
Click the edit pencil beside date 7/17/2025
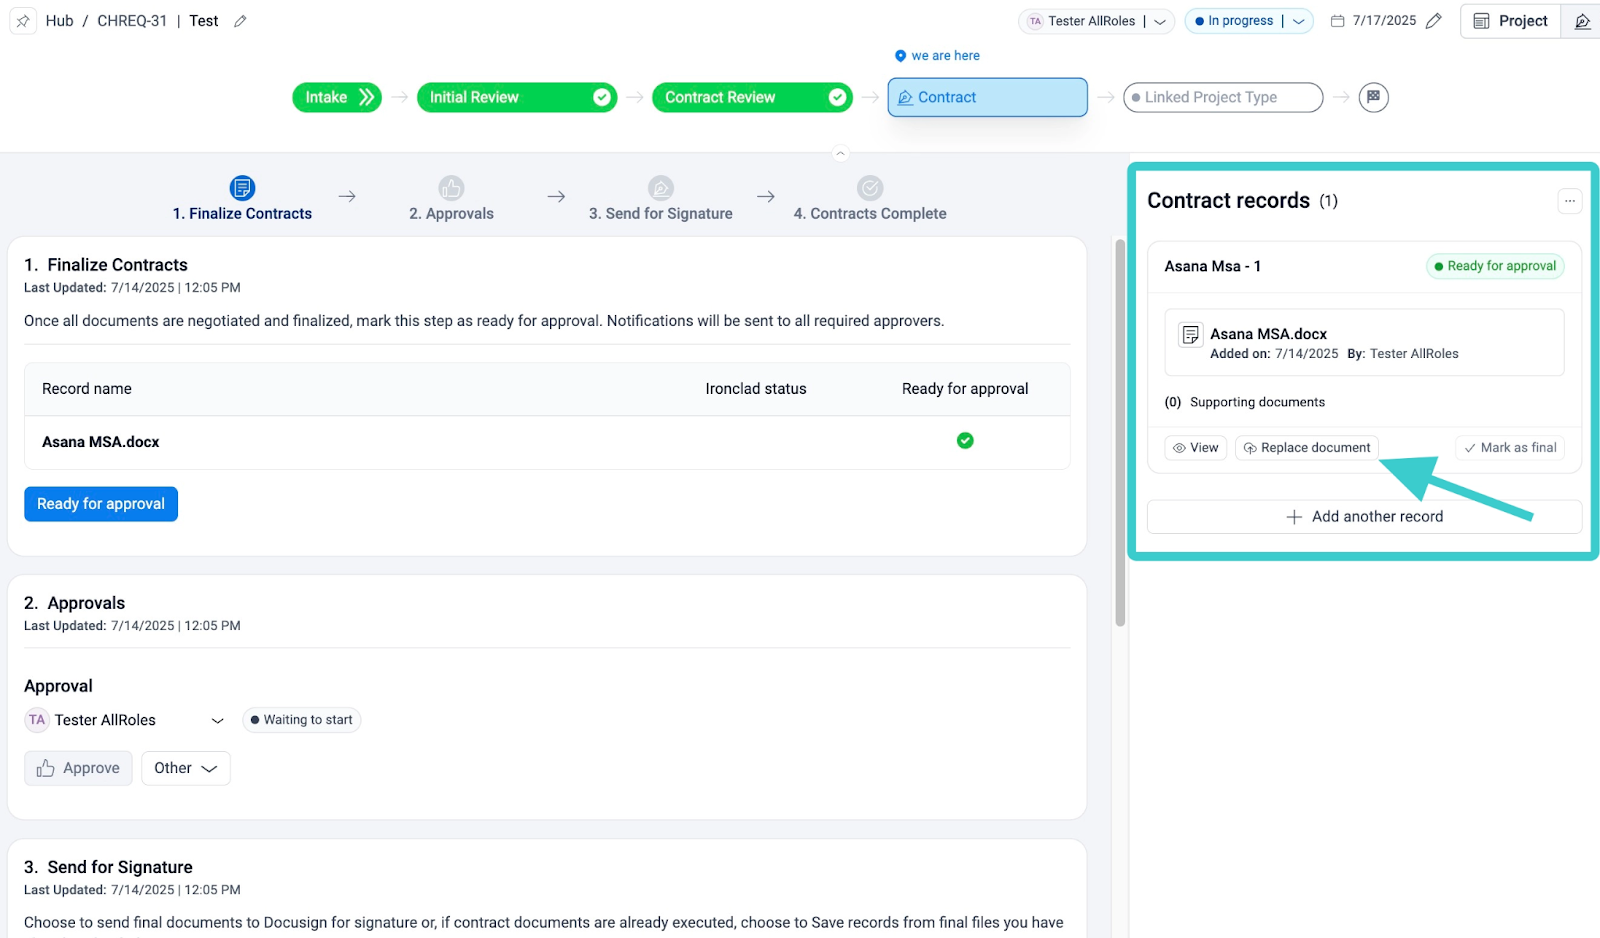tap(1434, 21)
